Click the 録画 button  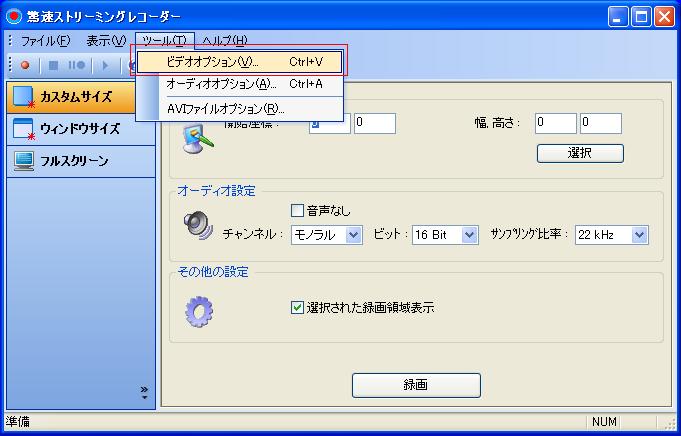coord(416,385)
